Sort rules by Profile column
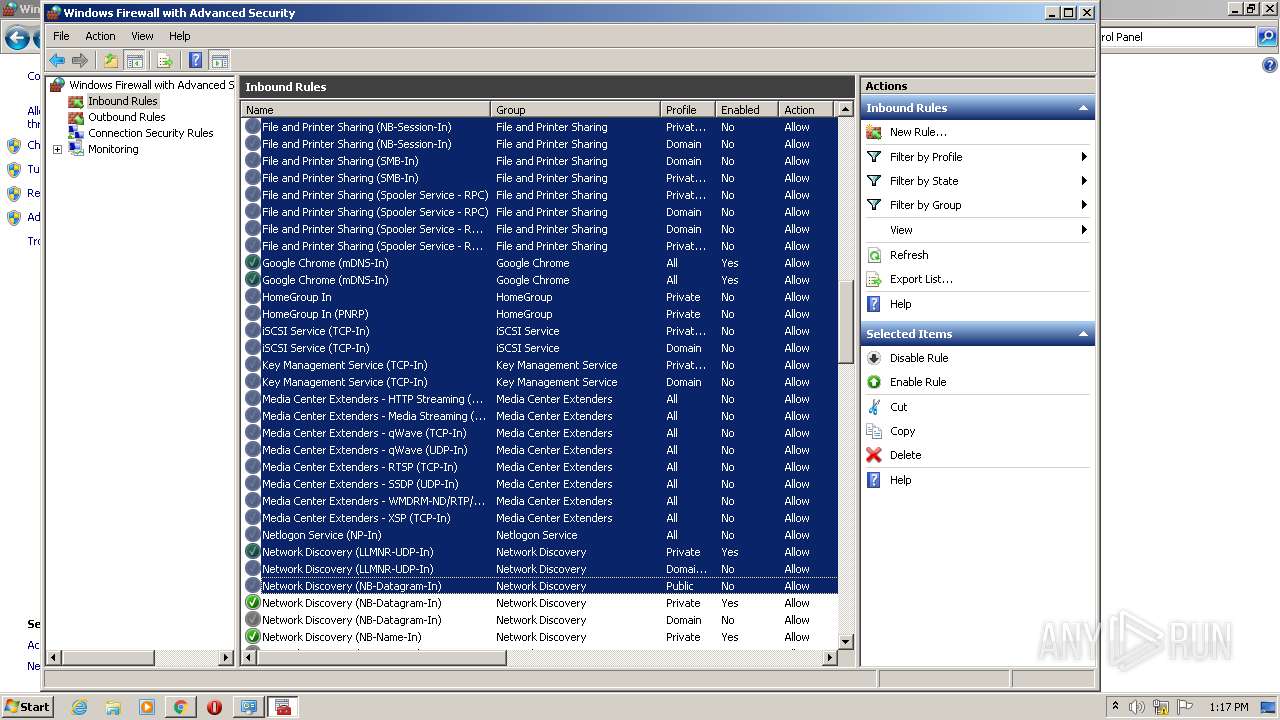The width and height of the screenshot is (1280, 720). click(x=688, y=110)
